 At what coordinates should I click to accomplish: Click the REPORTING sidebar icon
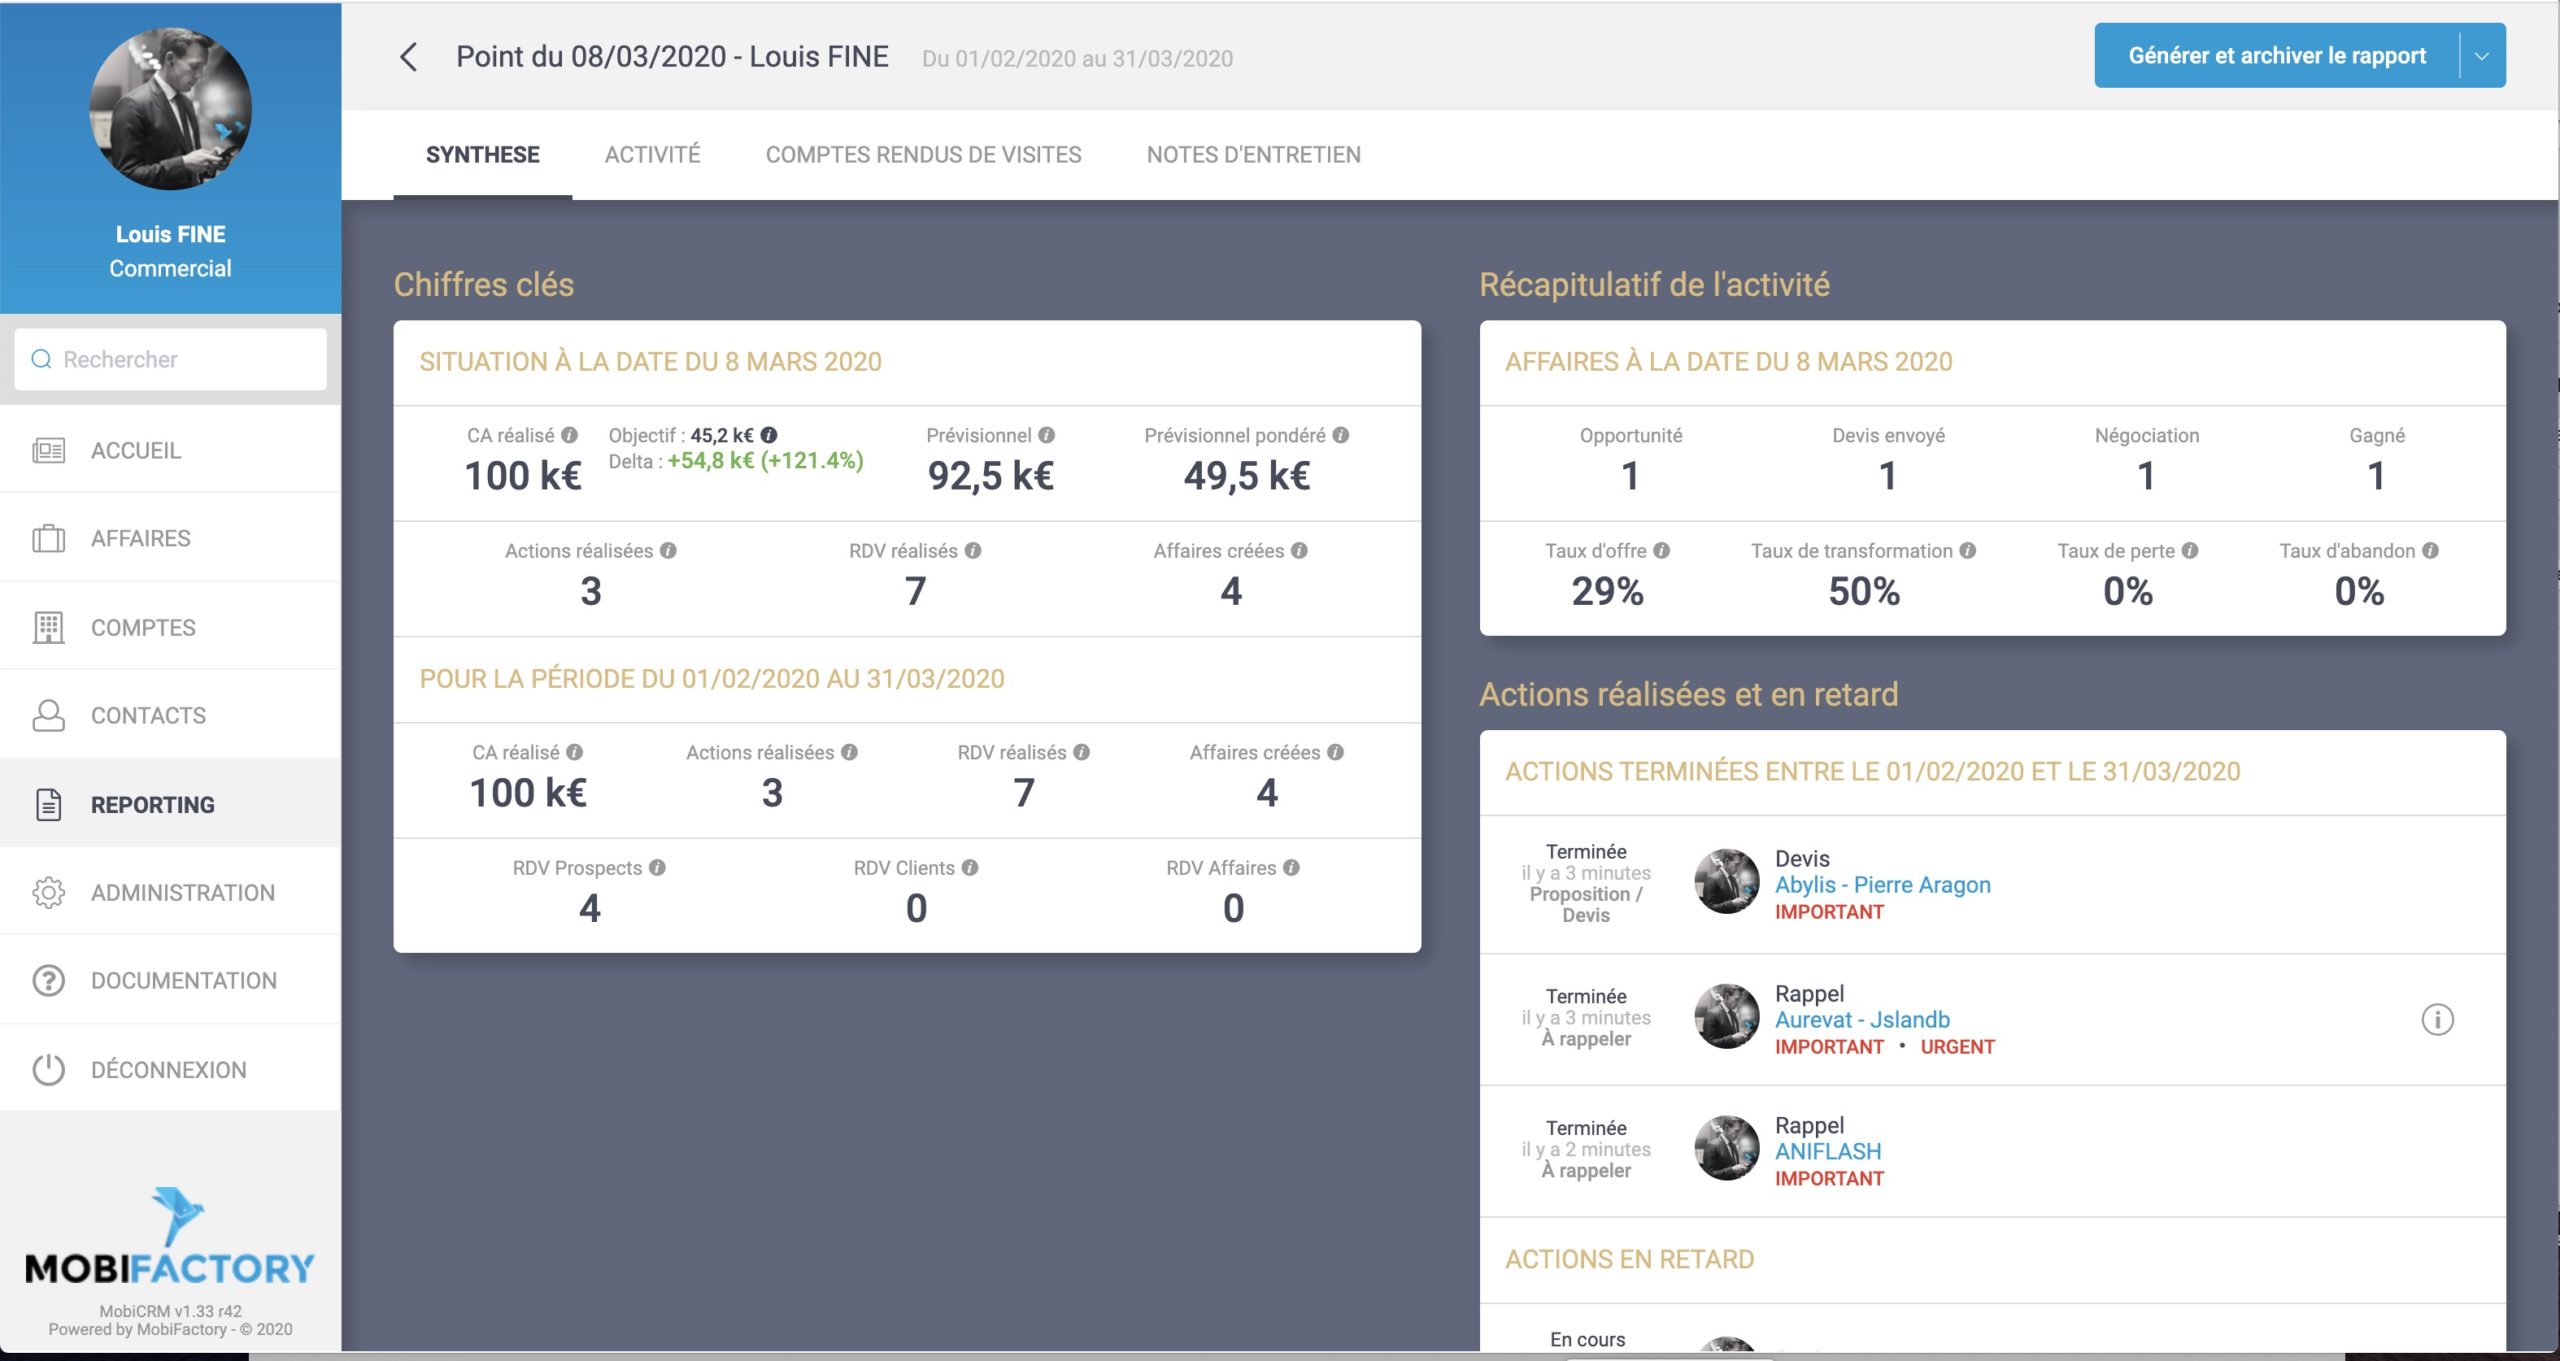(44, 804)
